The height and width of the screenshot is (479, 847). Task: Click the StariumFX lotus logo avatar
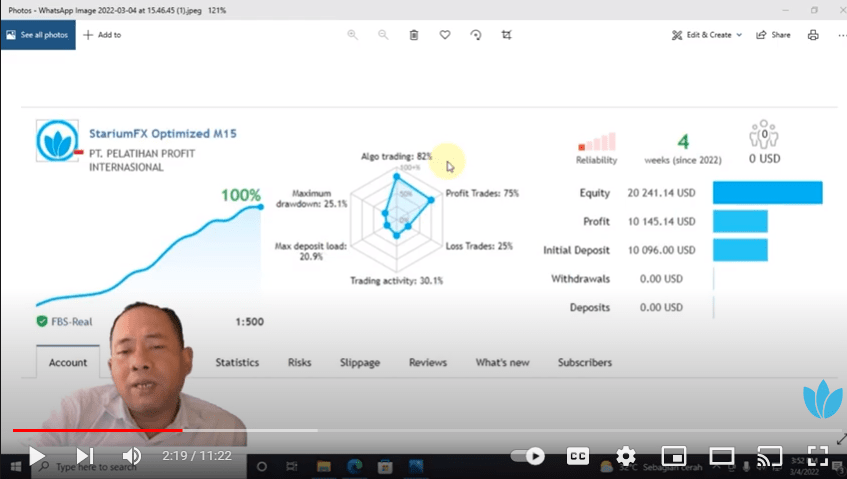pyautogui.click(x=57, y=141)
